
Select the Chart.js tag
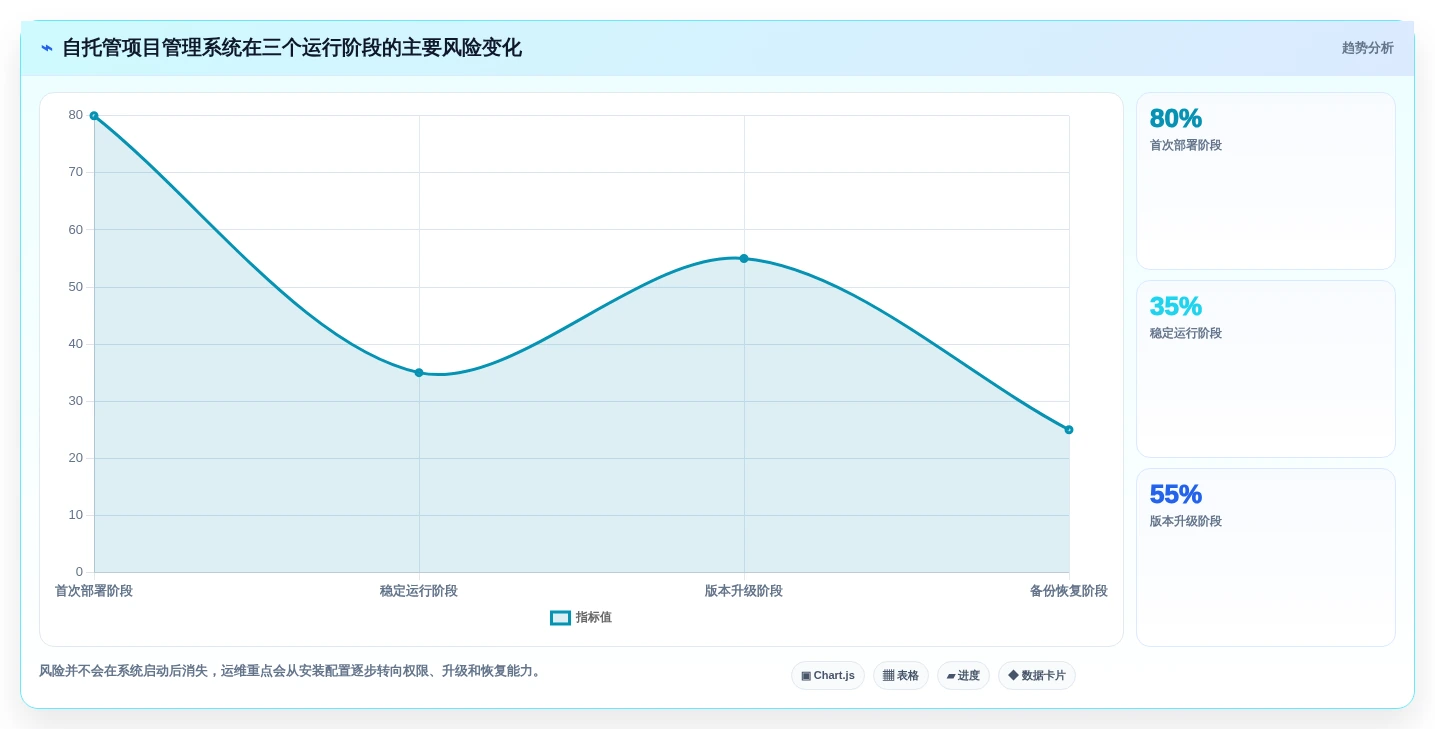point(827,676)
